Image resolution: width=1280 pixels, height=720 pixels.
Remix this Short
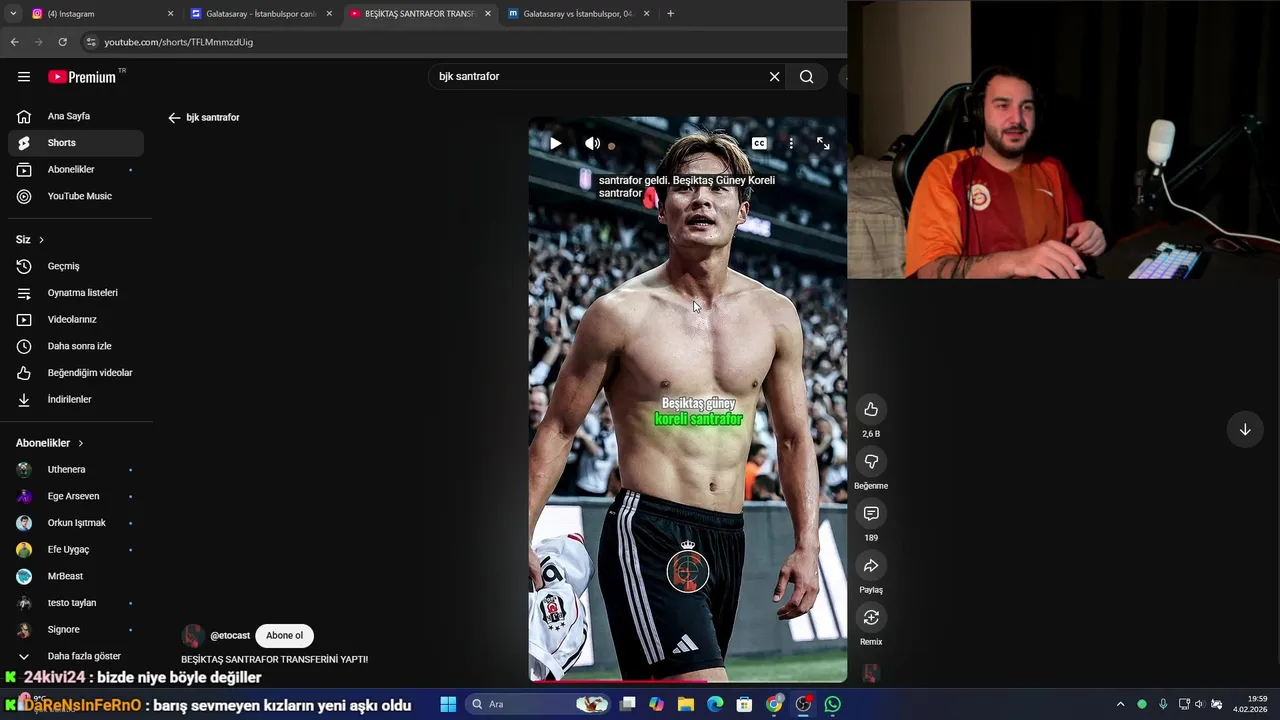tap(871, 617)
